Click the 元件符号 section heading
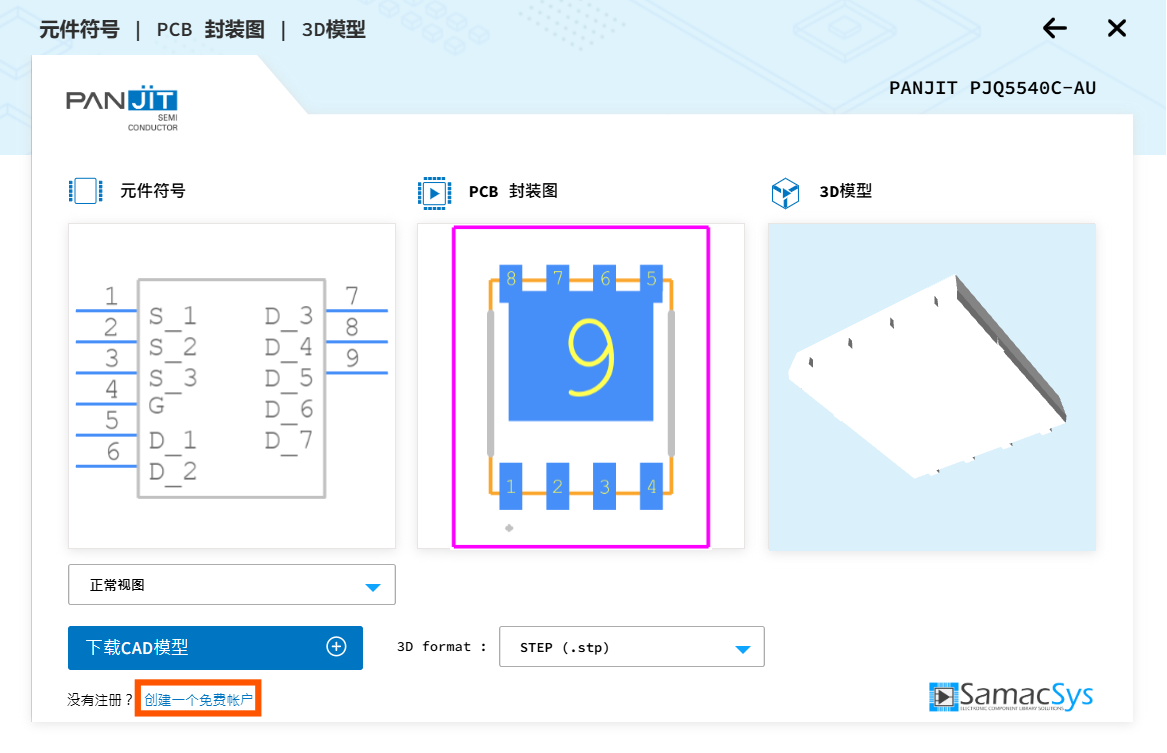The image size is (1167, 753). pyautogui.click(x=153, y=191)
